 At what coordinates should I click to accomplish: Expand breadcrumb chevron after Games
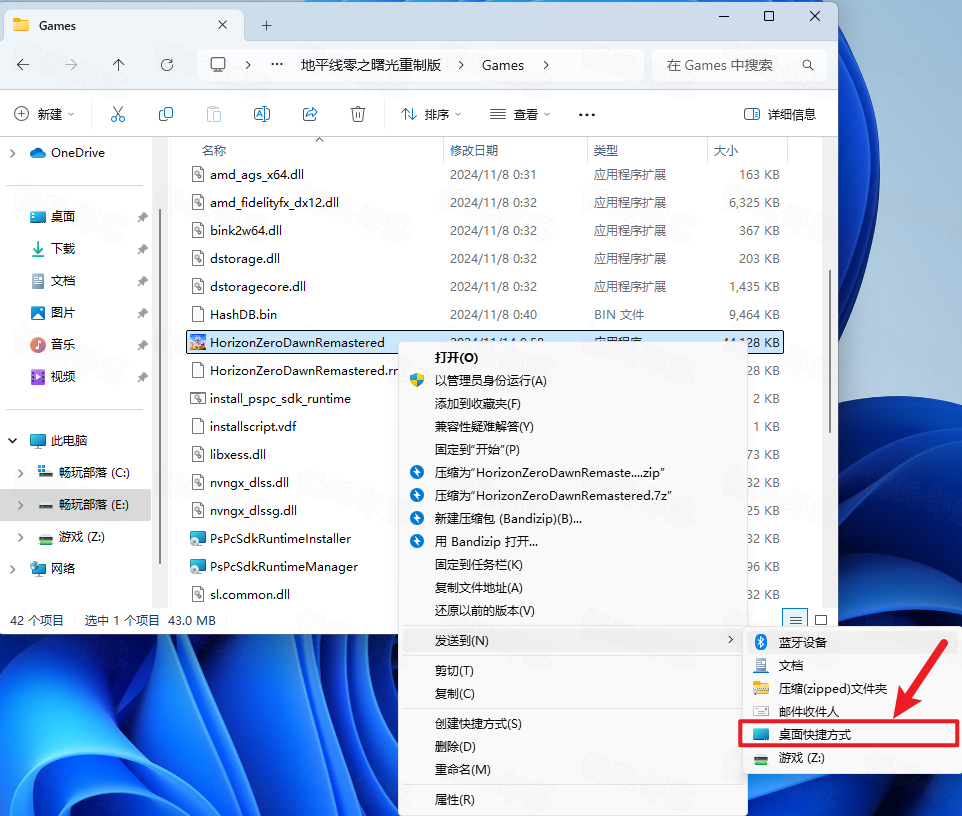pyautogui.click(x=546, y=65)
